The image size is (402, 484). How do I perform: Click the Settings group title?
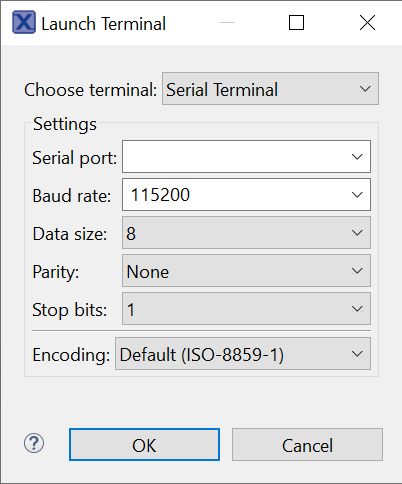click(x=65, y=124)
